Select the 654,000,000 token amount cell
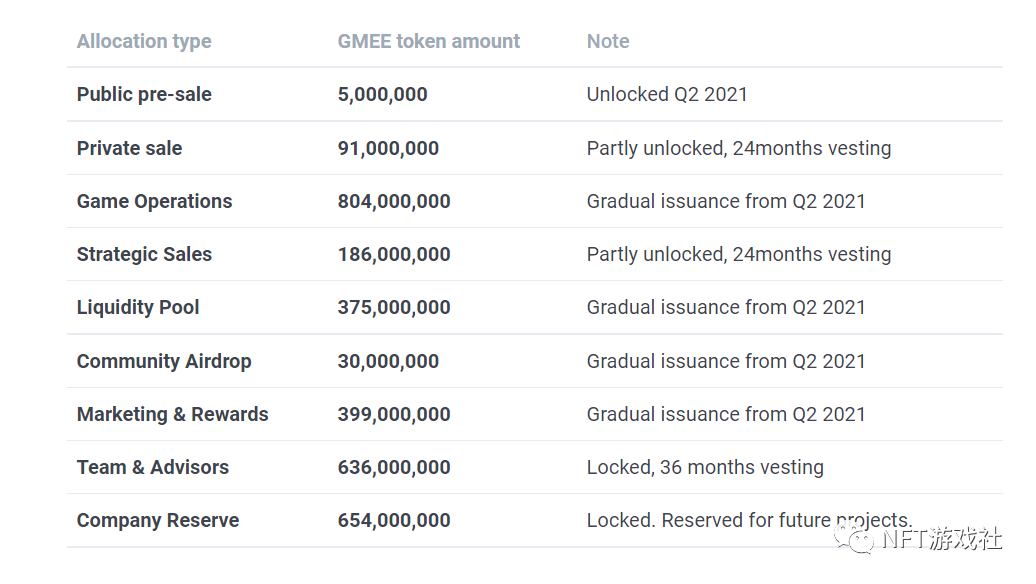This screenshot has width=1036, height=584. (x=394, y=521)
